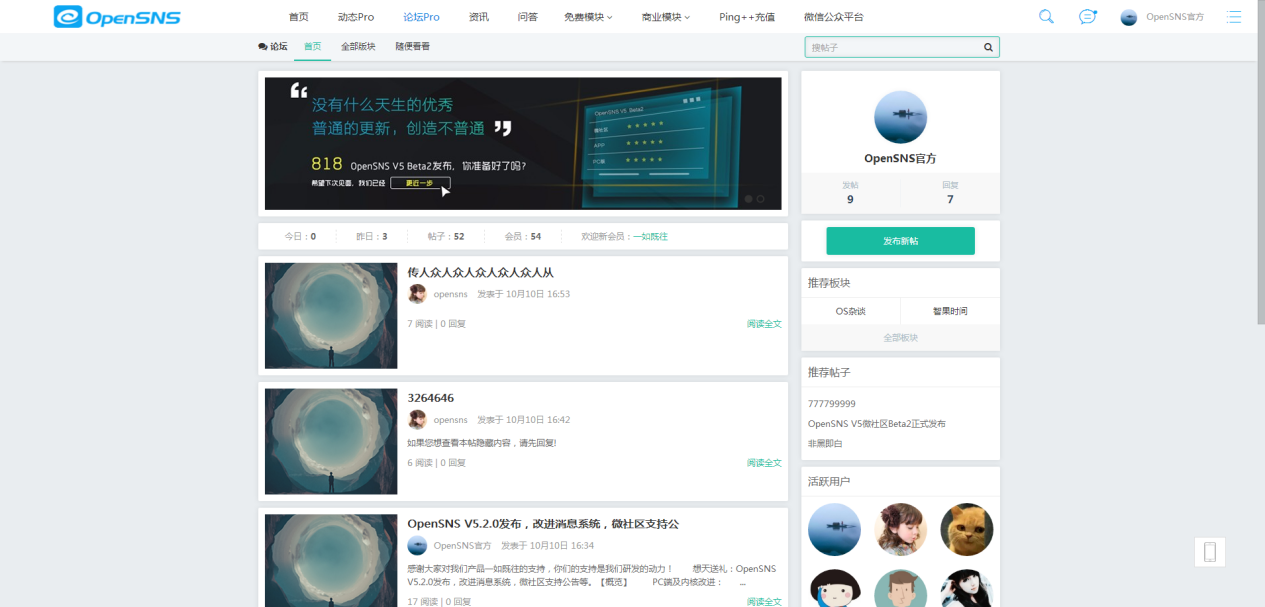Click opensns author avatar under 传人众人 post
Viewport: 1265px width, 607px height.
tap(417, 294)
